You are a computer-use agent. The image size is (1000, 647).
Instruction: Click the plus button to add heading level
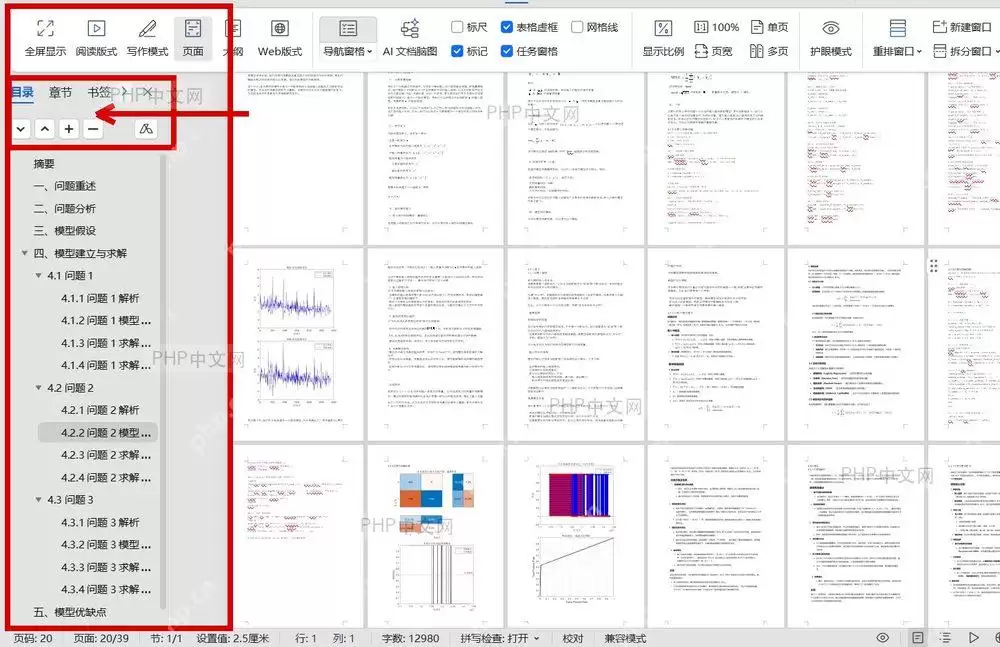(x=68, y=129)
